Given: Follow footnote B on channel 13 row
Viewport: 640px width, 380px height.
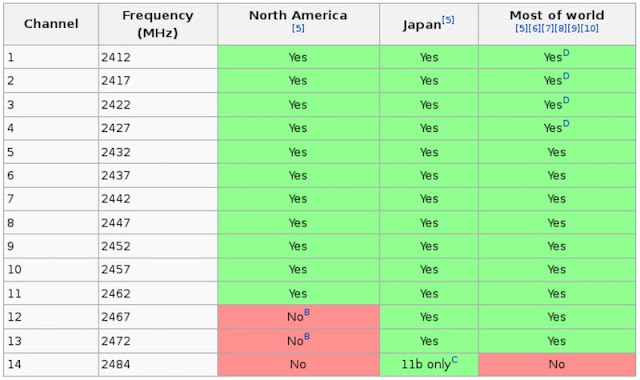Looking at the screenshot, I should pyautogui.click(x=307, y=337).
